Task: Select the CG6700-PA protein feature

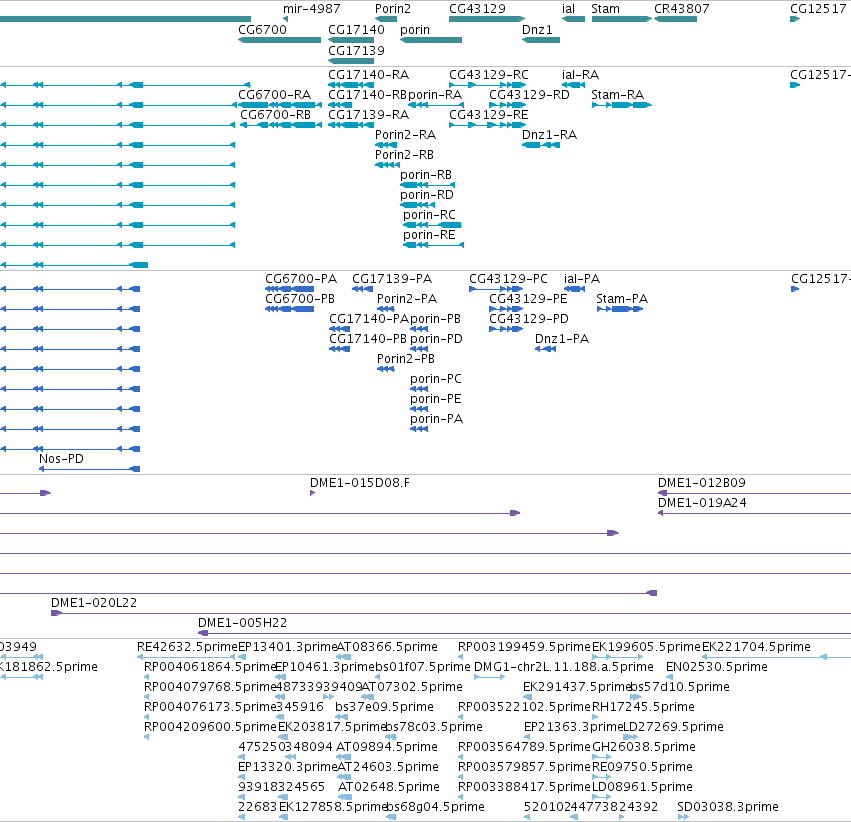Action: pyautogui.click(x=289, y=289)
